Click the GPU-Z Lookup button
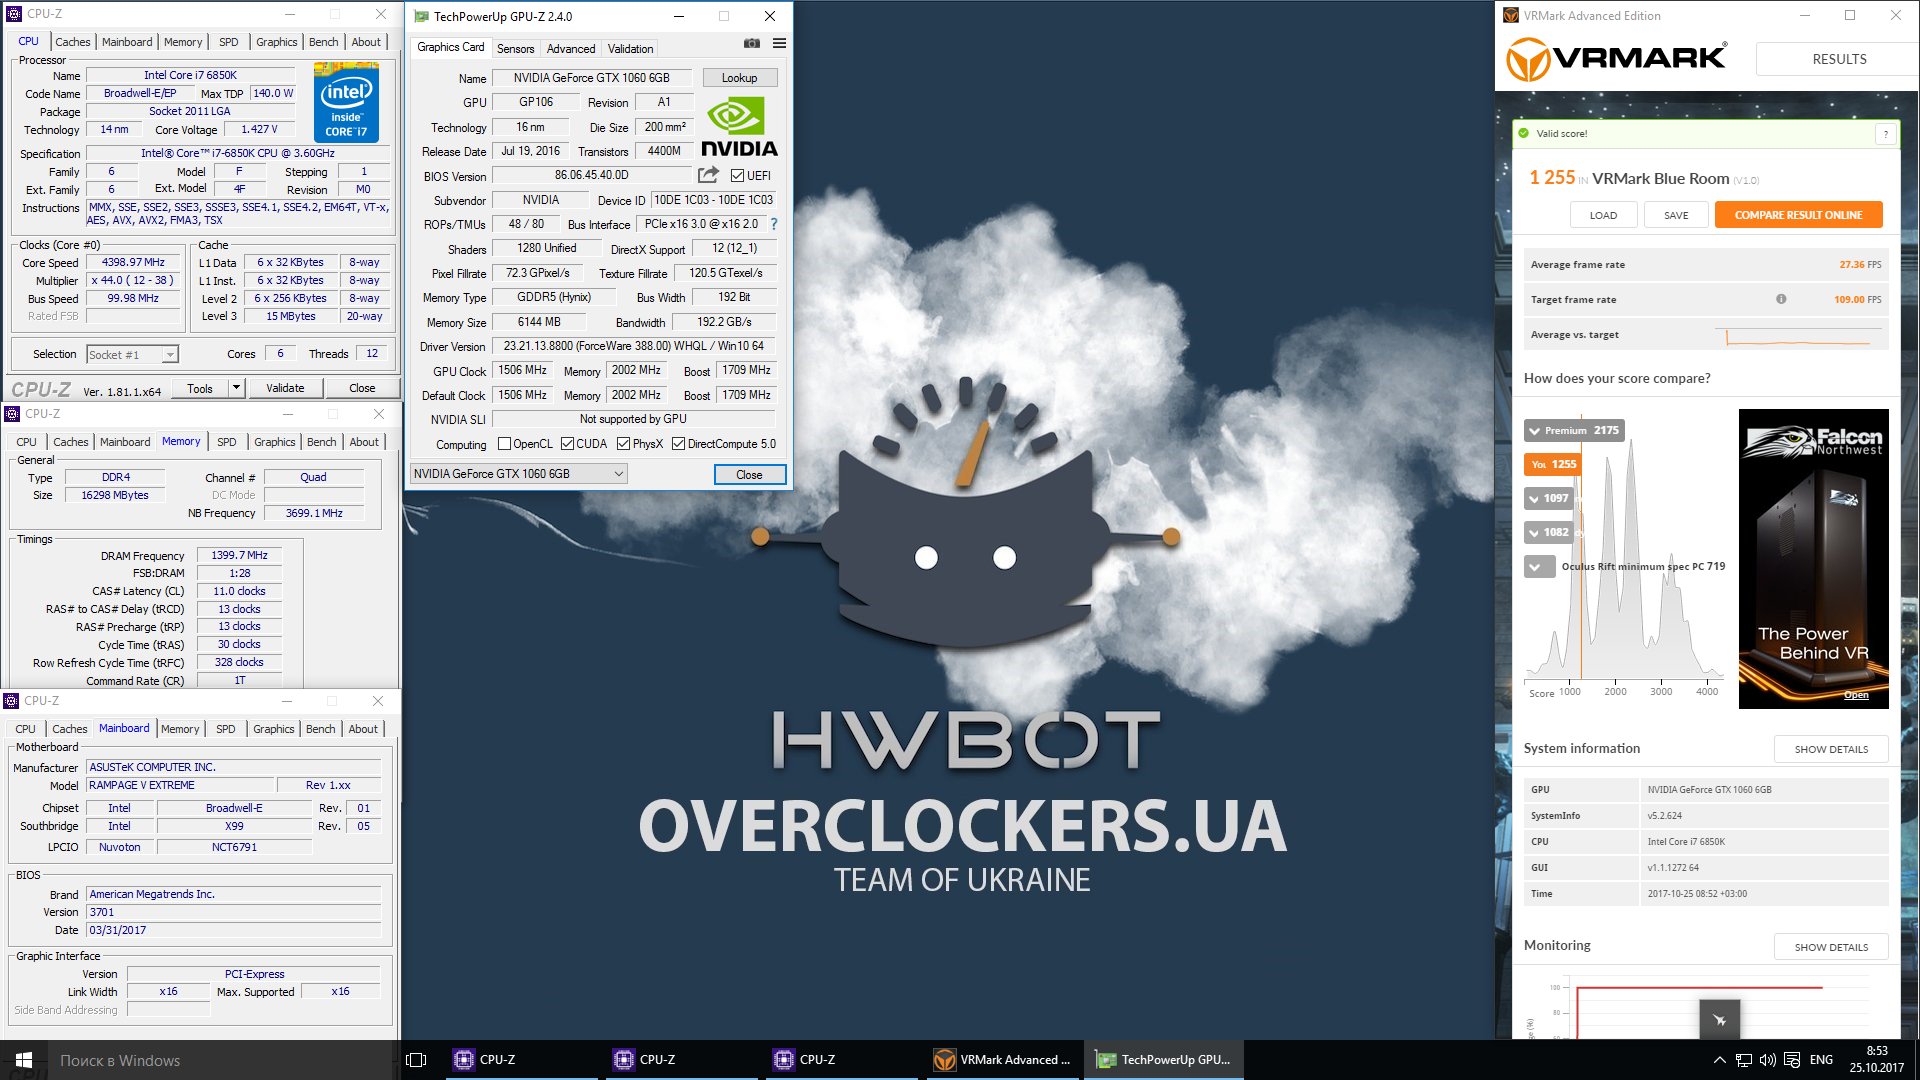1920x1080 pixels. [740, 78]
